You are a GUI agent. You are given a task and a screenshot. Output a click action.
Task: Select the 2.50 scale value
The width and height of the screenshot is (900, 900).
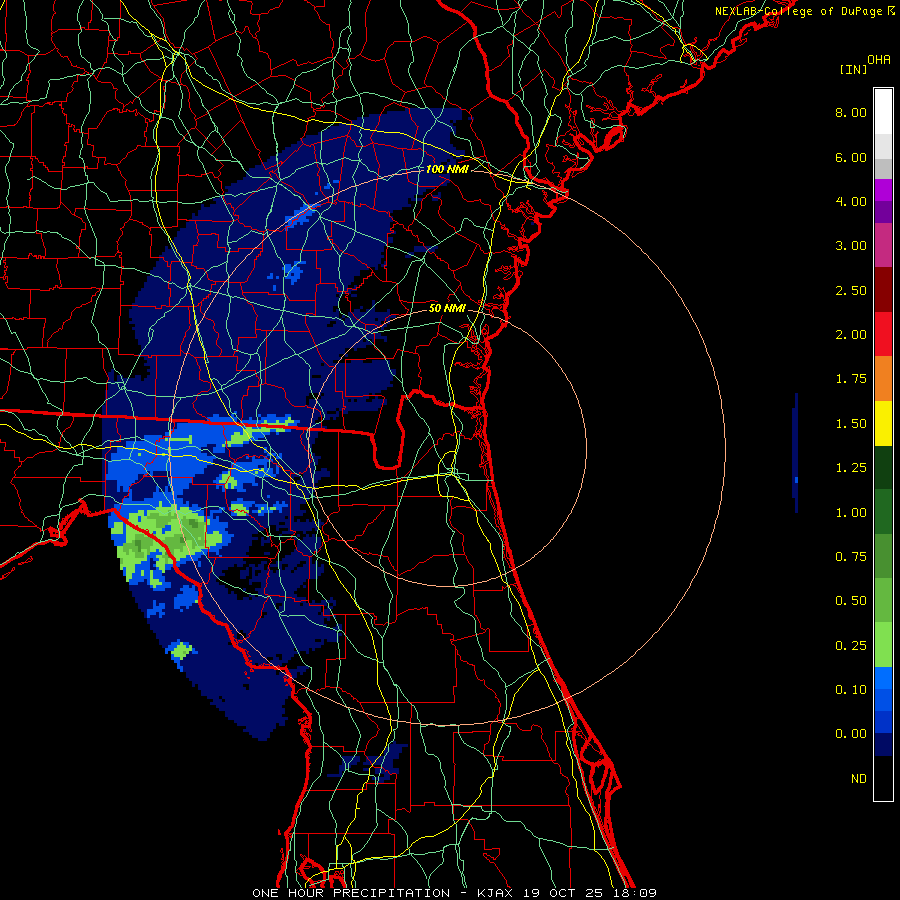(x=851, y=290)
